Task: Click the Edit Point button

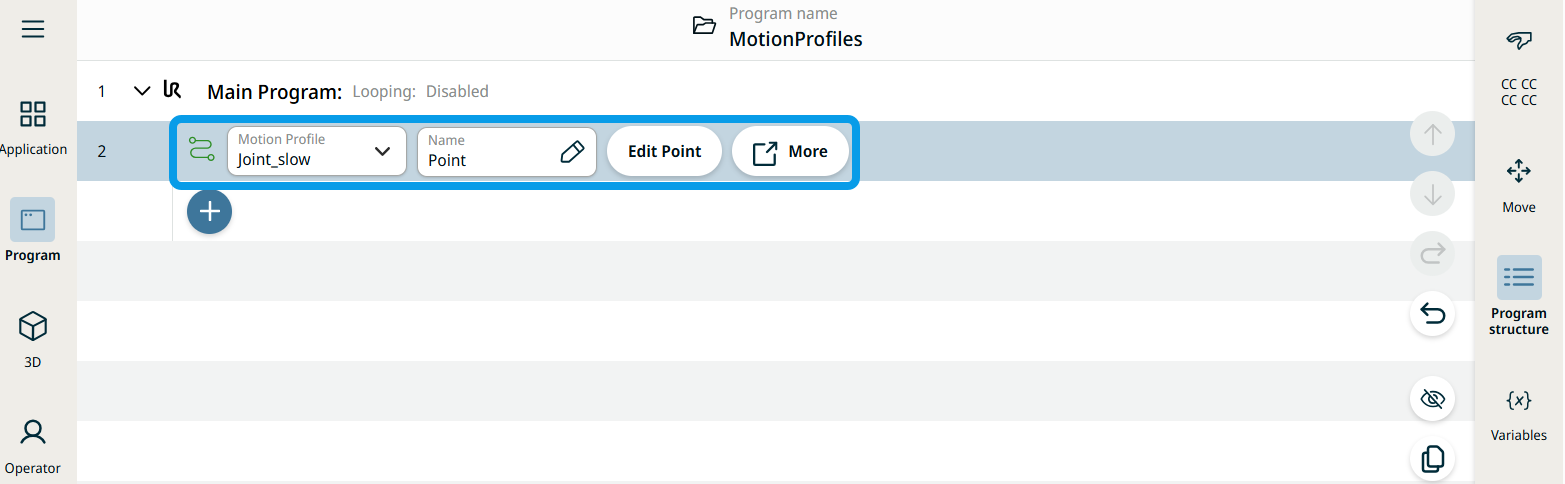Action: [664, 151]
